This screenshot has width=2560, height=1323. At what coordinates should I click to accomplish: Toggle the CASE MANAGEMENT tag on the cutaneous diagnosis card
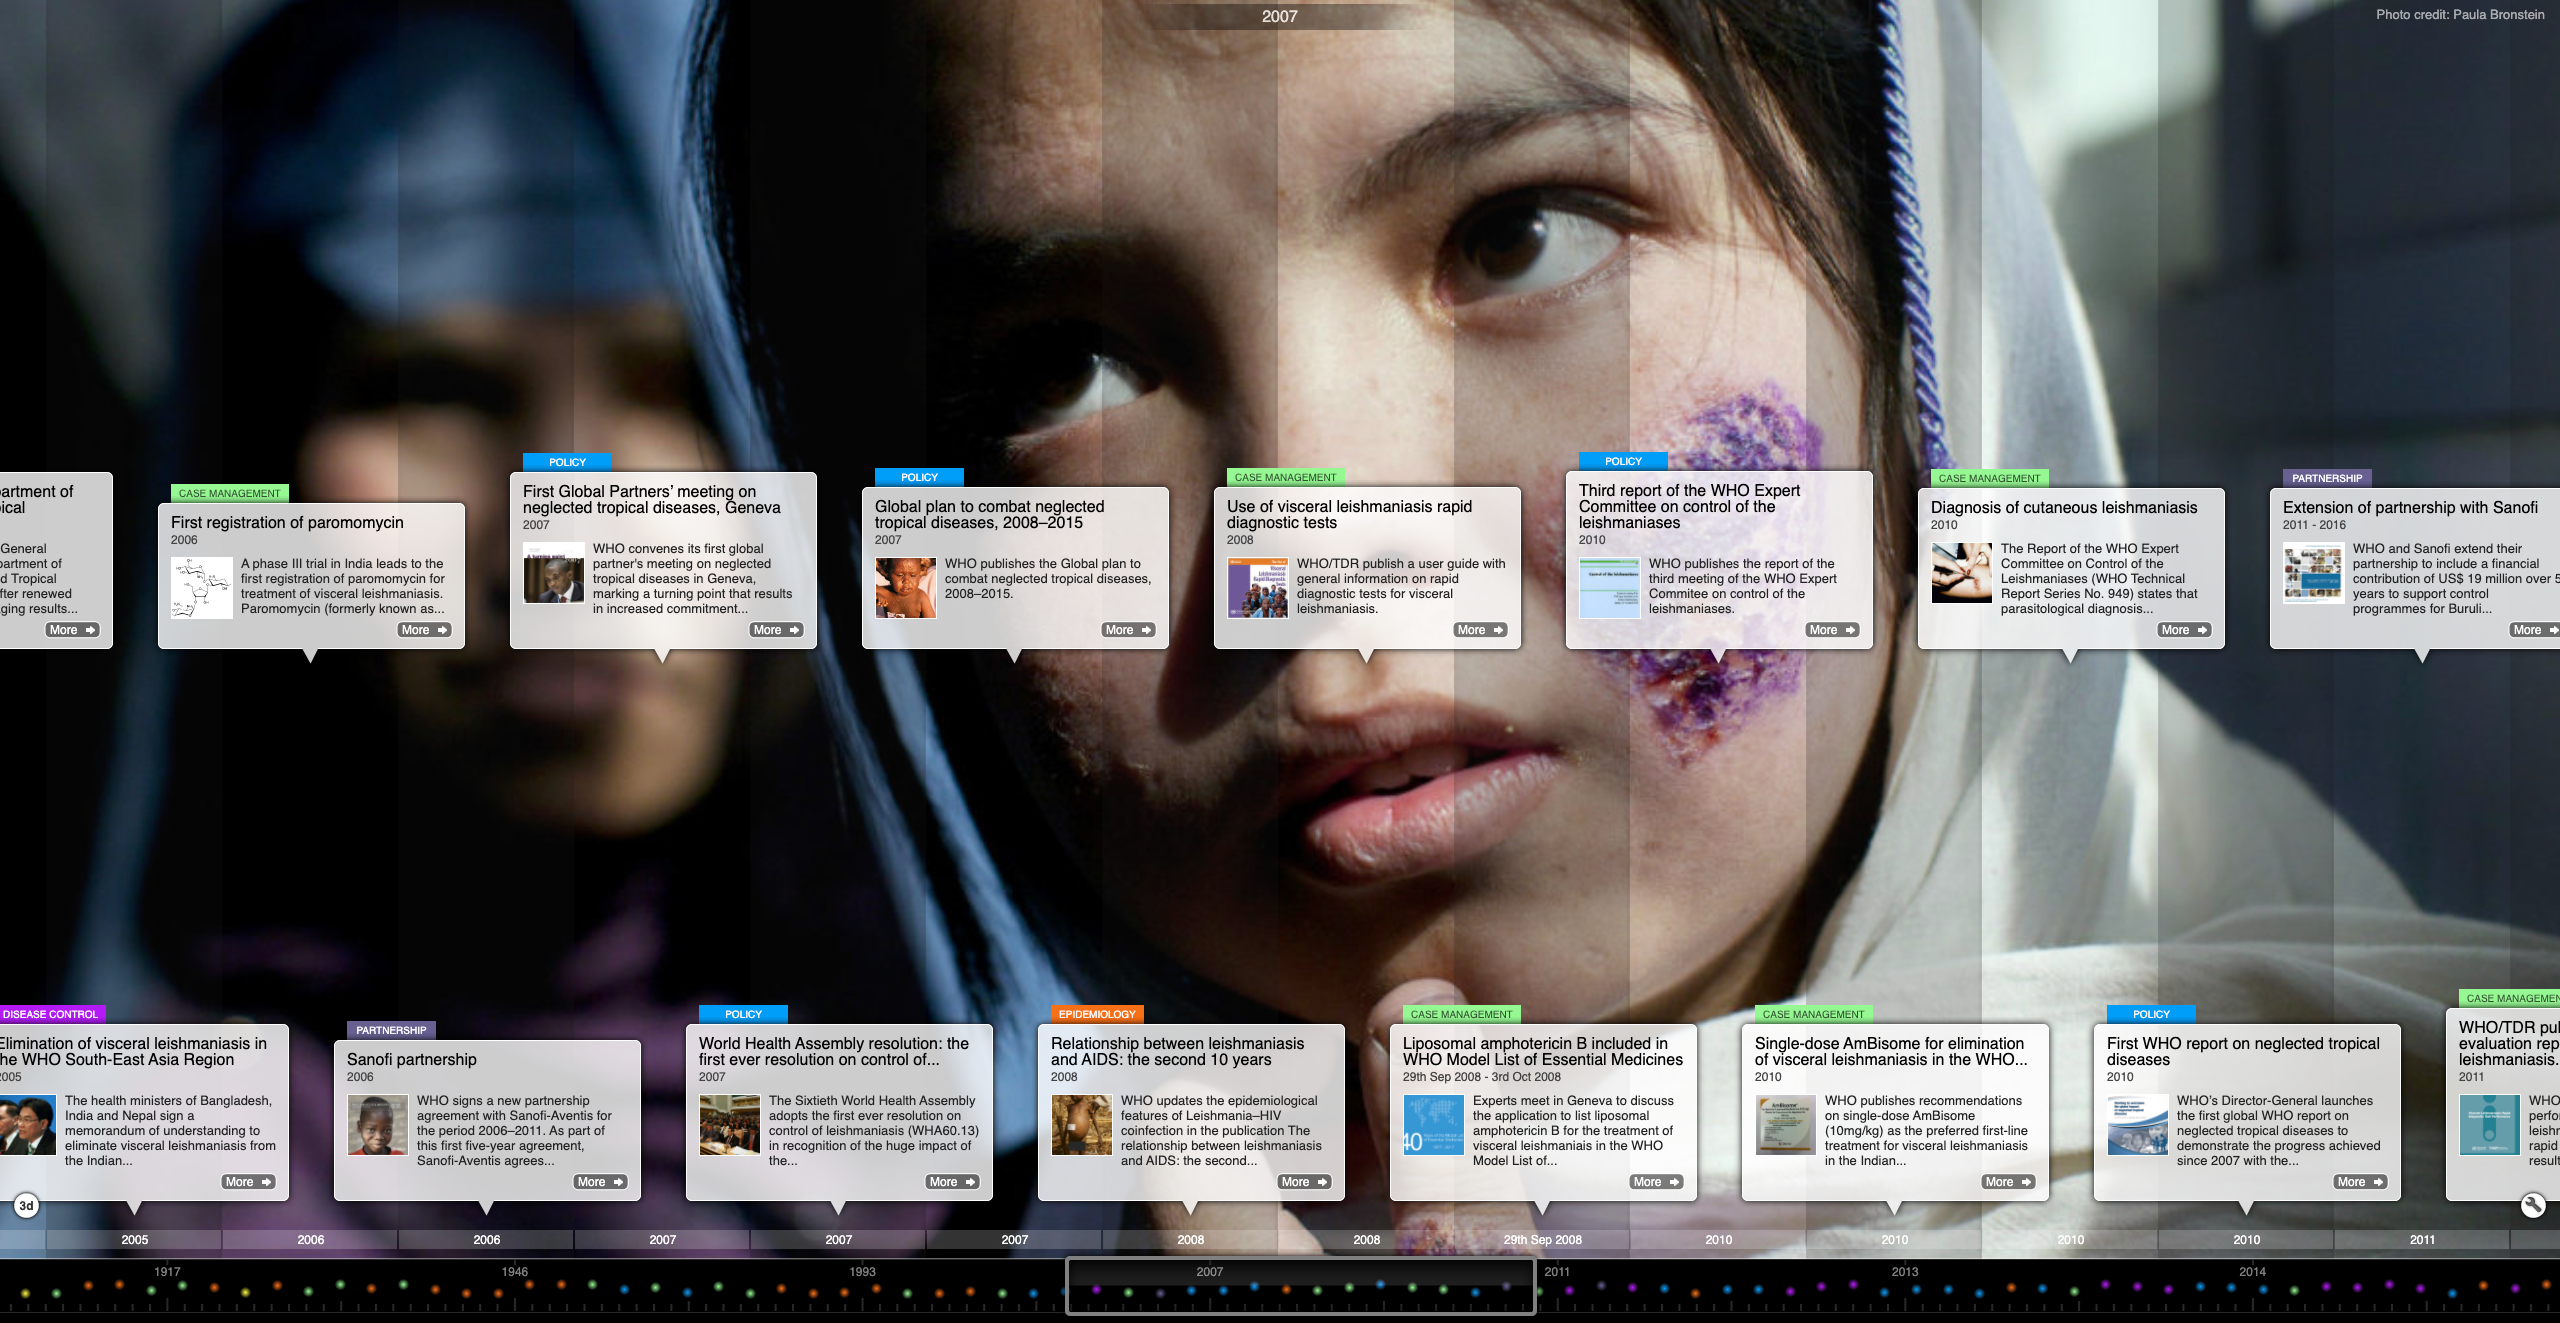coord(1989,478)
